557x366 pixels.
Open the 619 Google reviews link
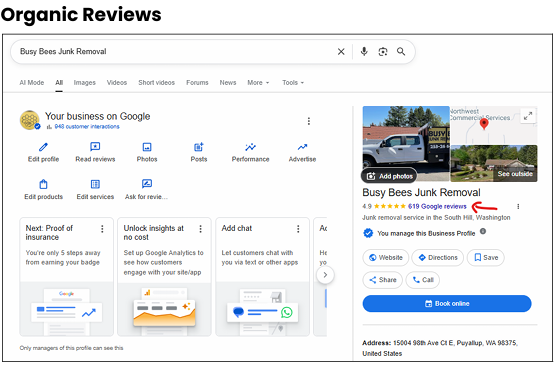pyautogui.click(x=437, y=206)
